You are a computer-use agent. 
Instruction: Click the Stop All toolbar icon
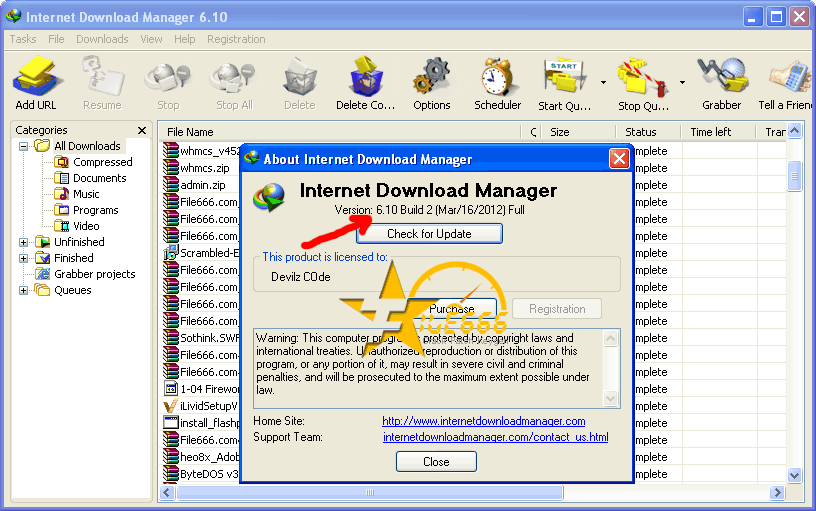tap(234, 83)
